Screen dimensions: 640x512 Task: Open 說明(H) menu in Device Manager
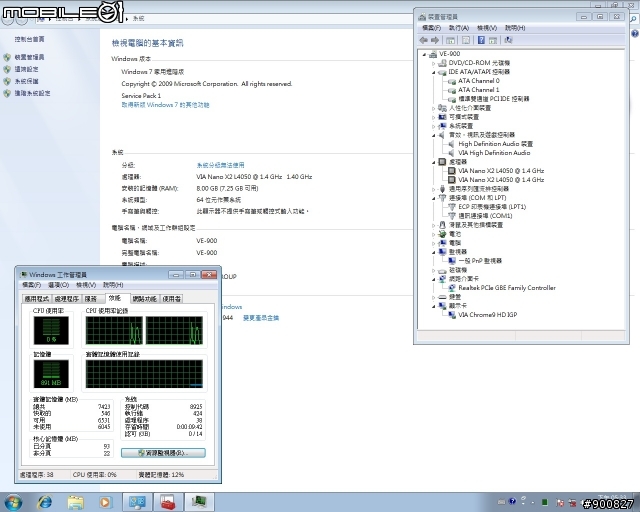coord(515,28)
